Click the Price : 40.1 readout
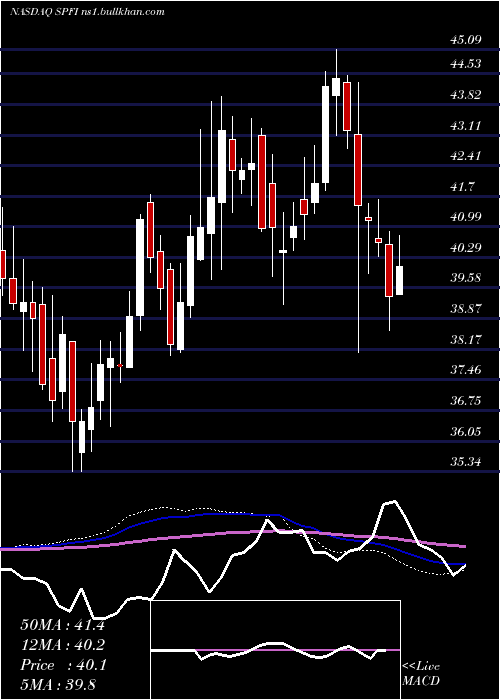The image size is (500, 700). point(62,665)
